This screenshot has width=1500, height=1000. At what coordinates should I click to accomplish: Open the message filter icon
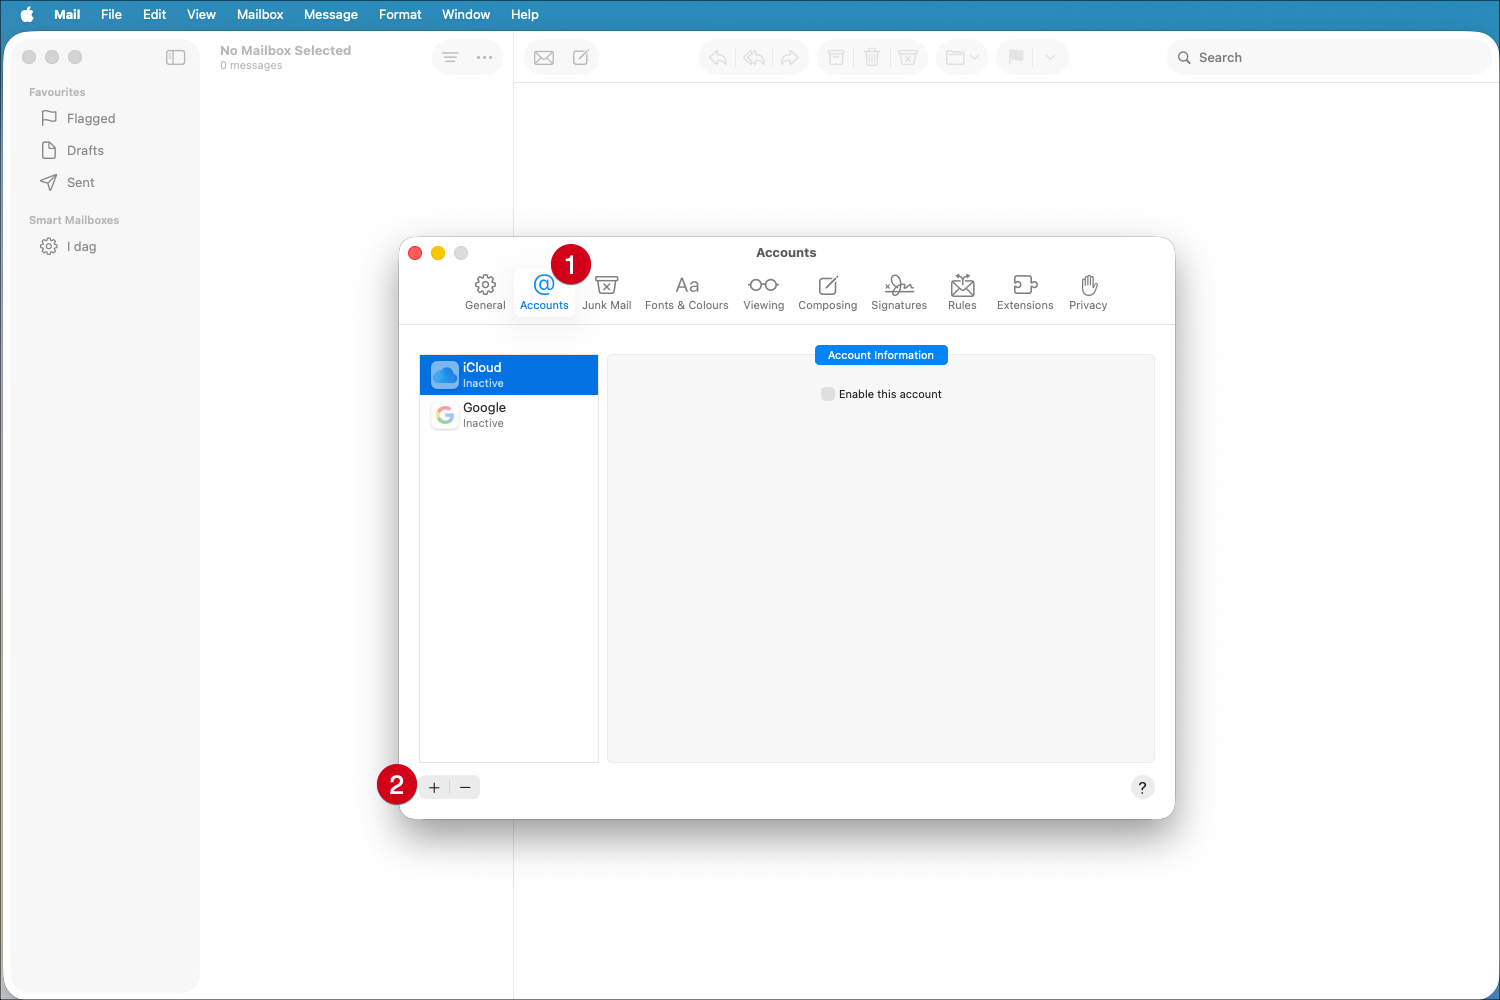point(449,57)
